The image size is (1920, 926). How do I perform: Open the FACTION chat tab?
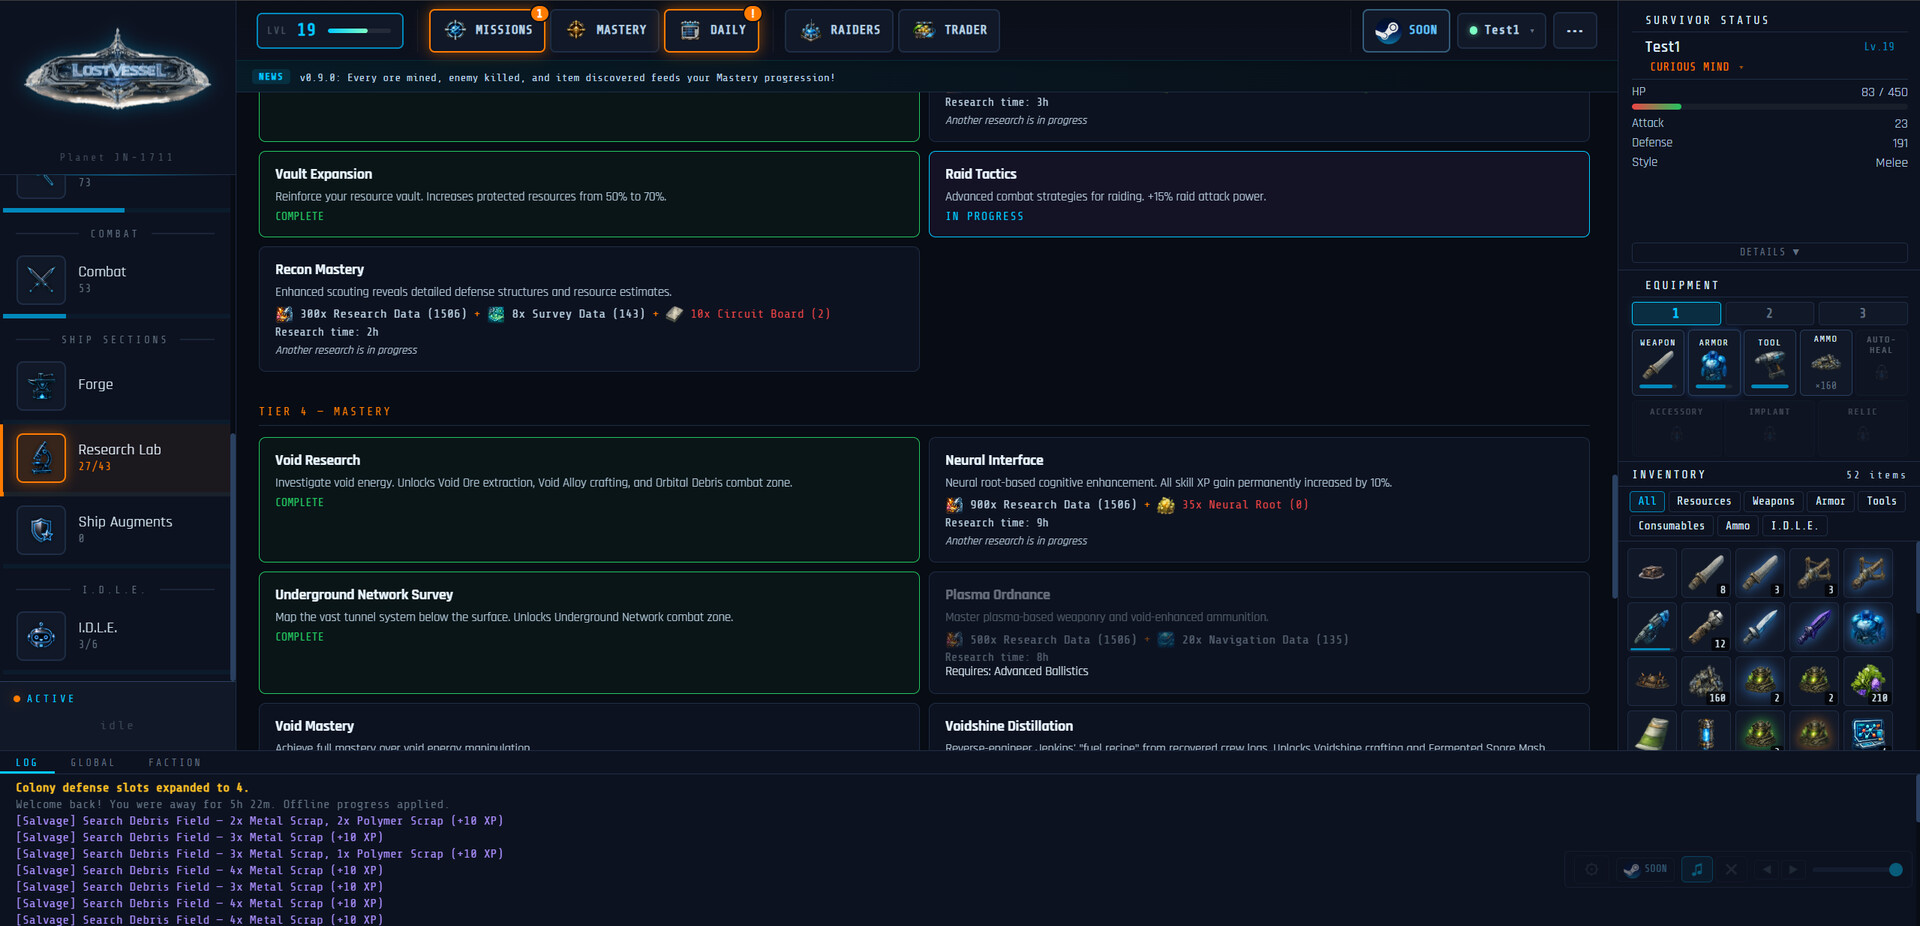(174, 763)
